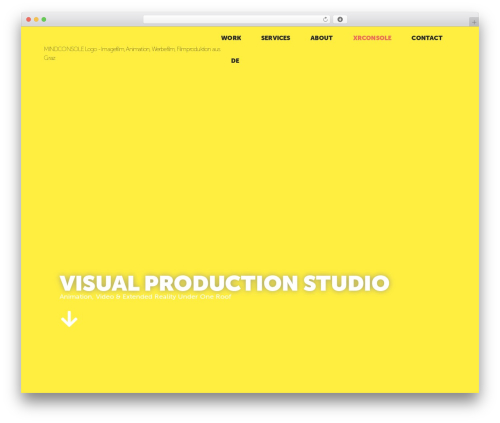The image size is (500, 423).
Task: Click the VISUAL PRODUCTION STUDIO headline
Action: 224,283
